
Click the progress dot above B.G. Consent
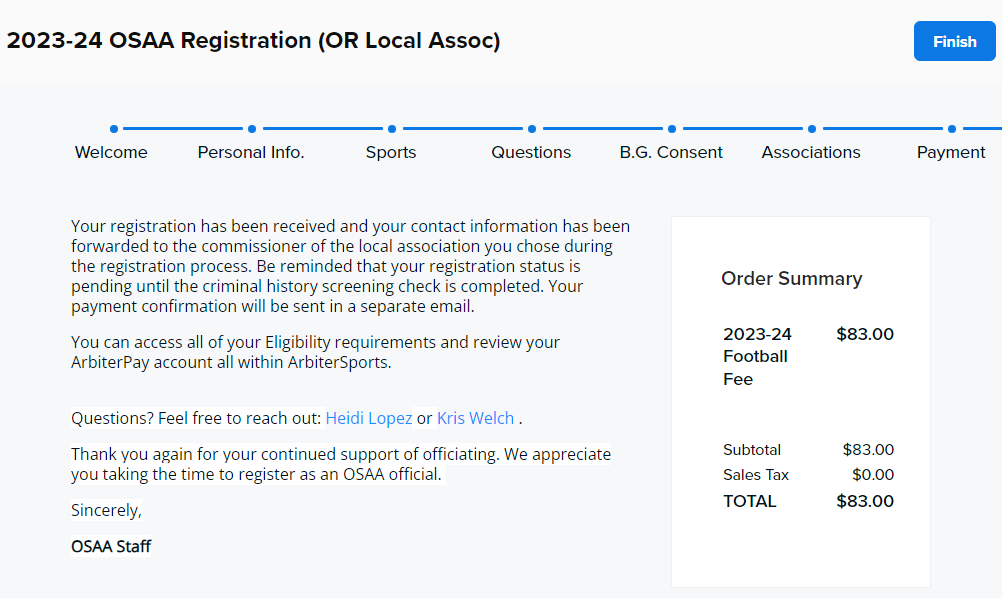click(672, 129)
